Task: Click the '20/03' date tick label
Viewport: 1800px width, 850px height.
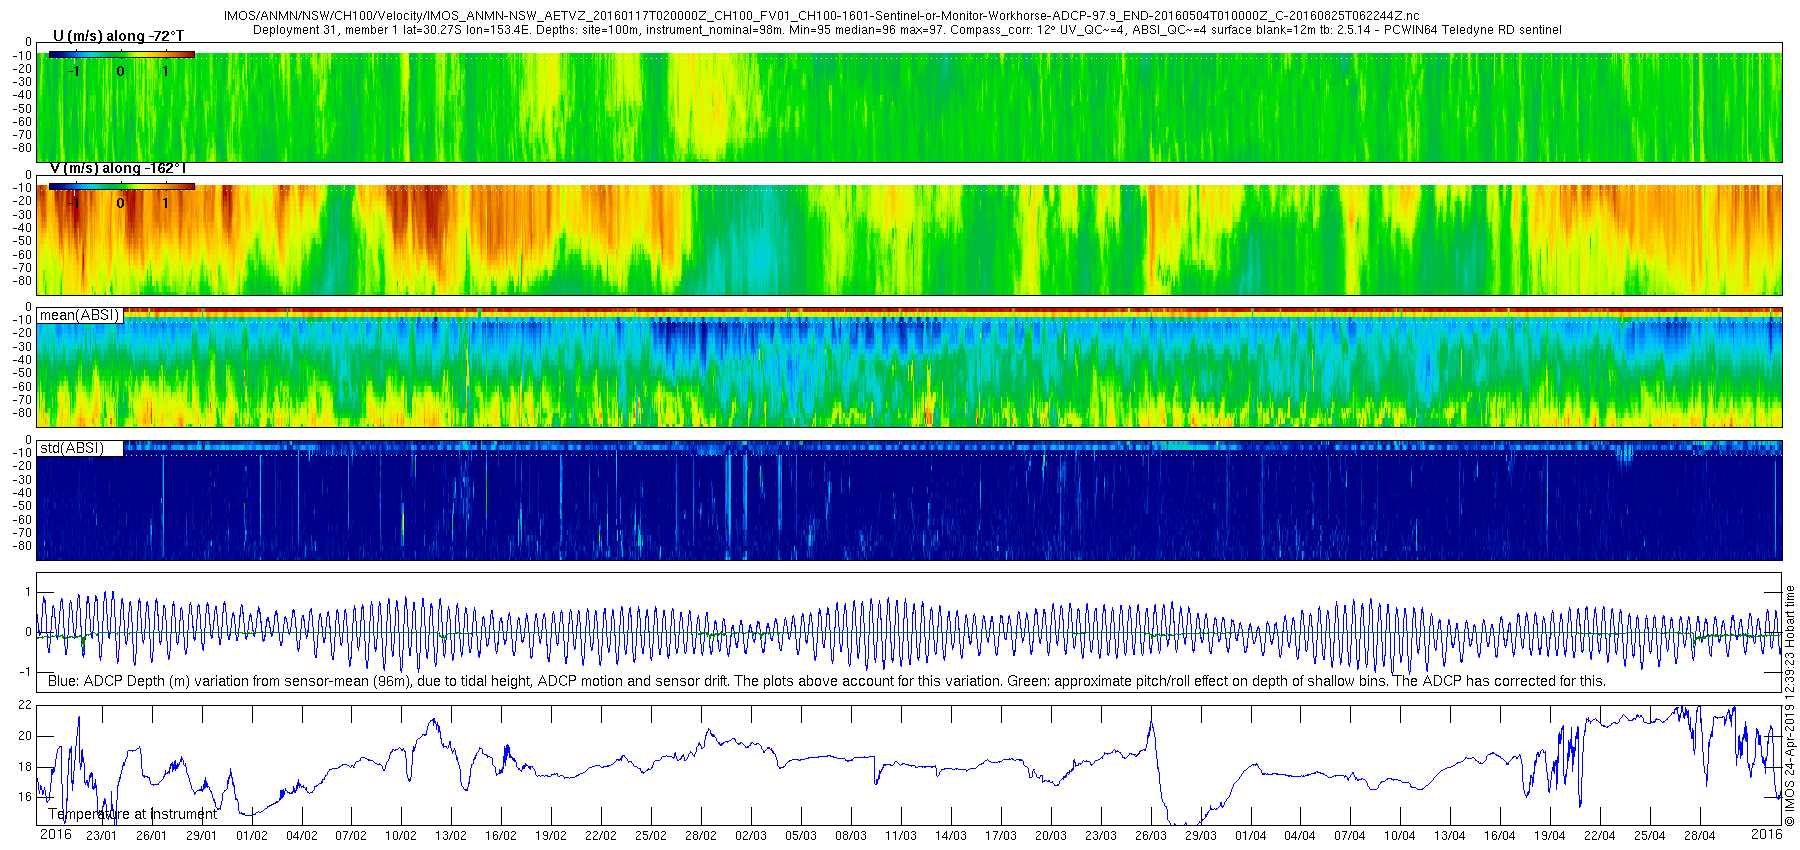Action: pos(1051,836)
